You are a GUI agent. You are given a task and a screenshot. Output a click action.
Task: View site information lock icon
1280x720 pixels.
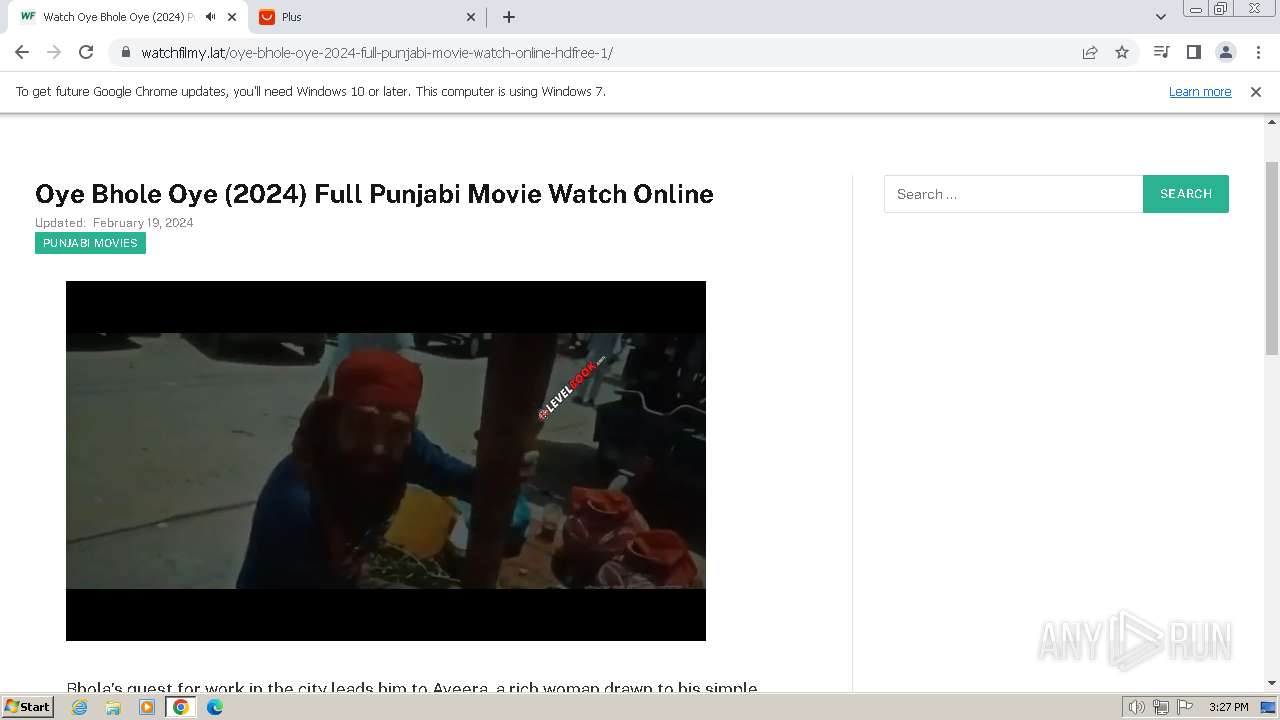point(125,52)
